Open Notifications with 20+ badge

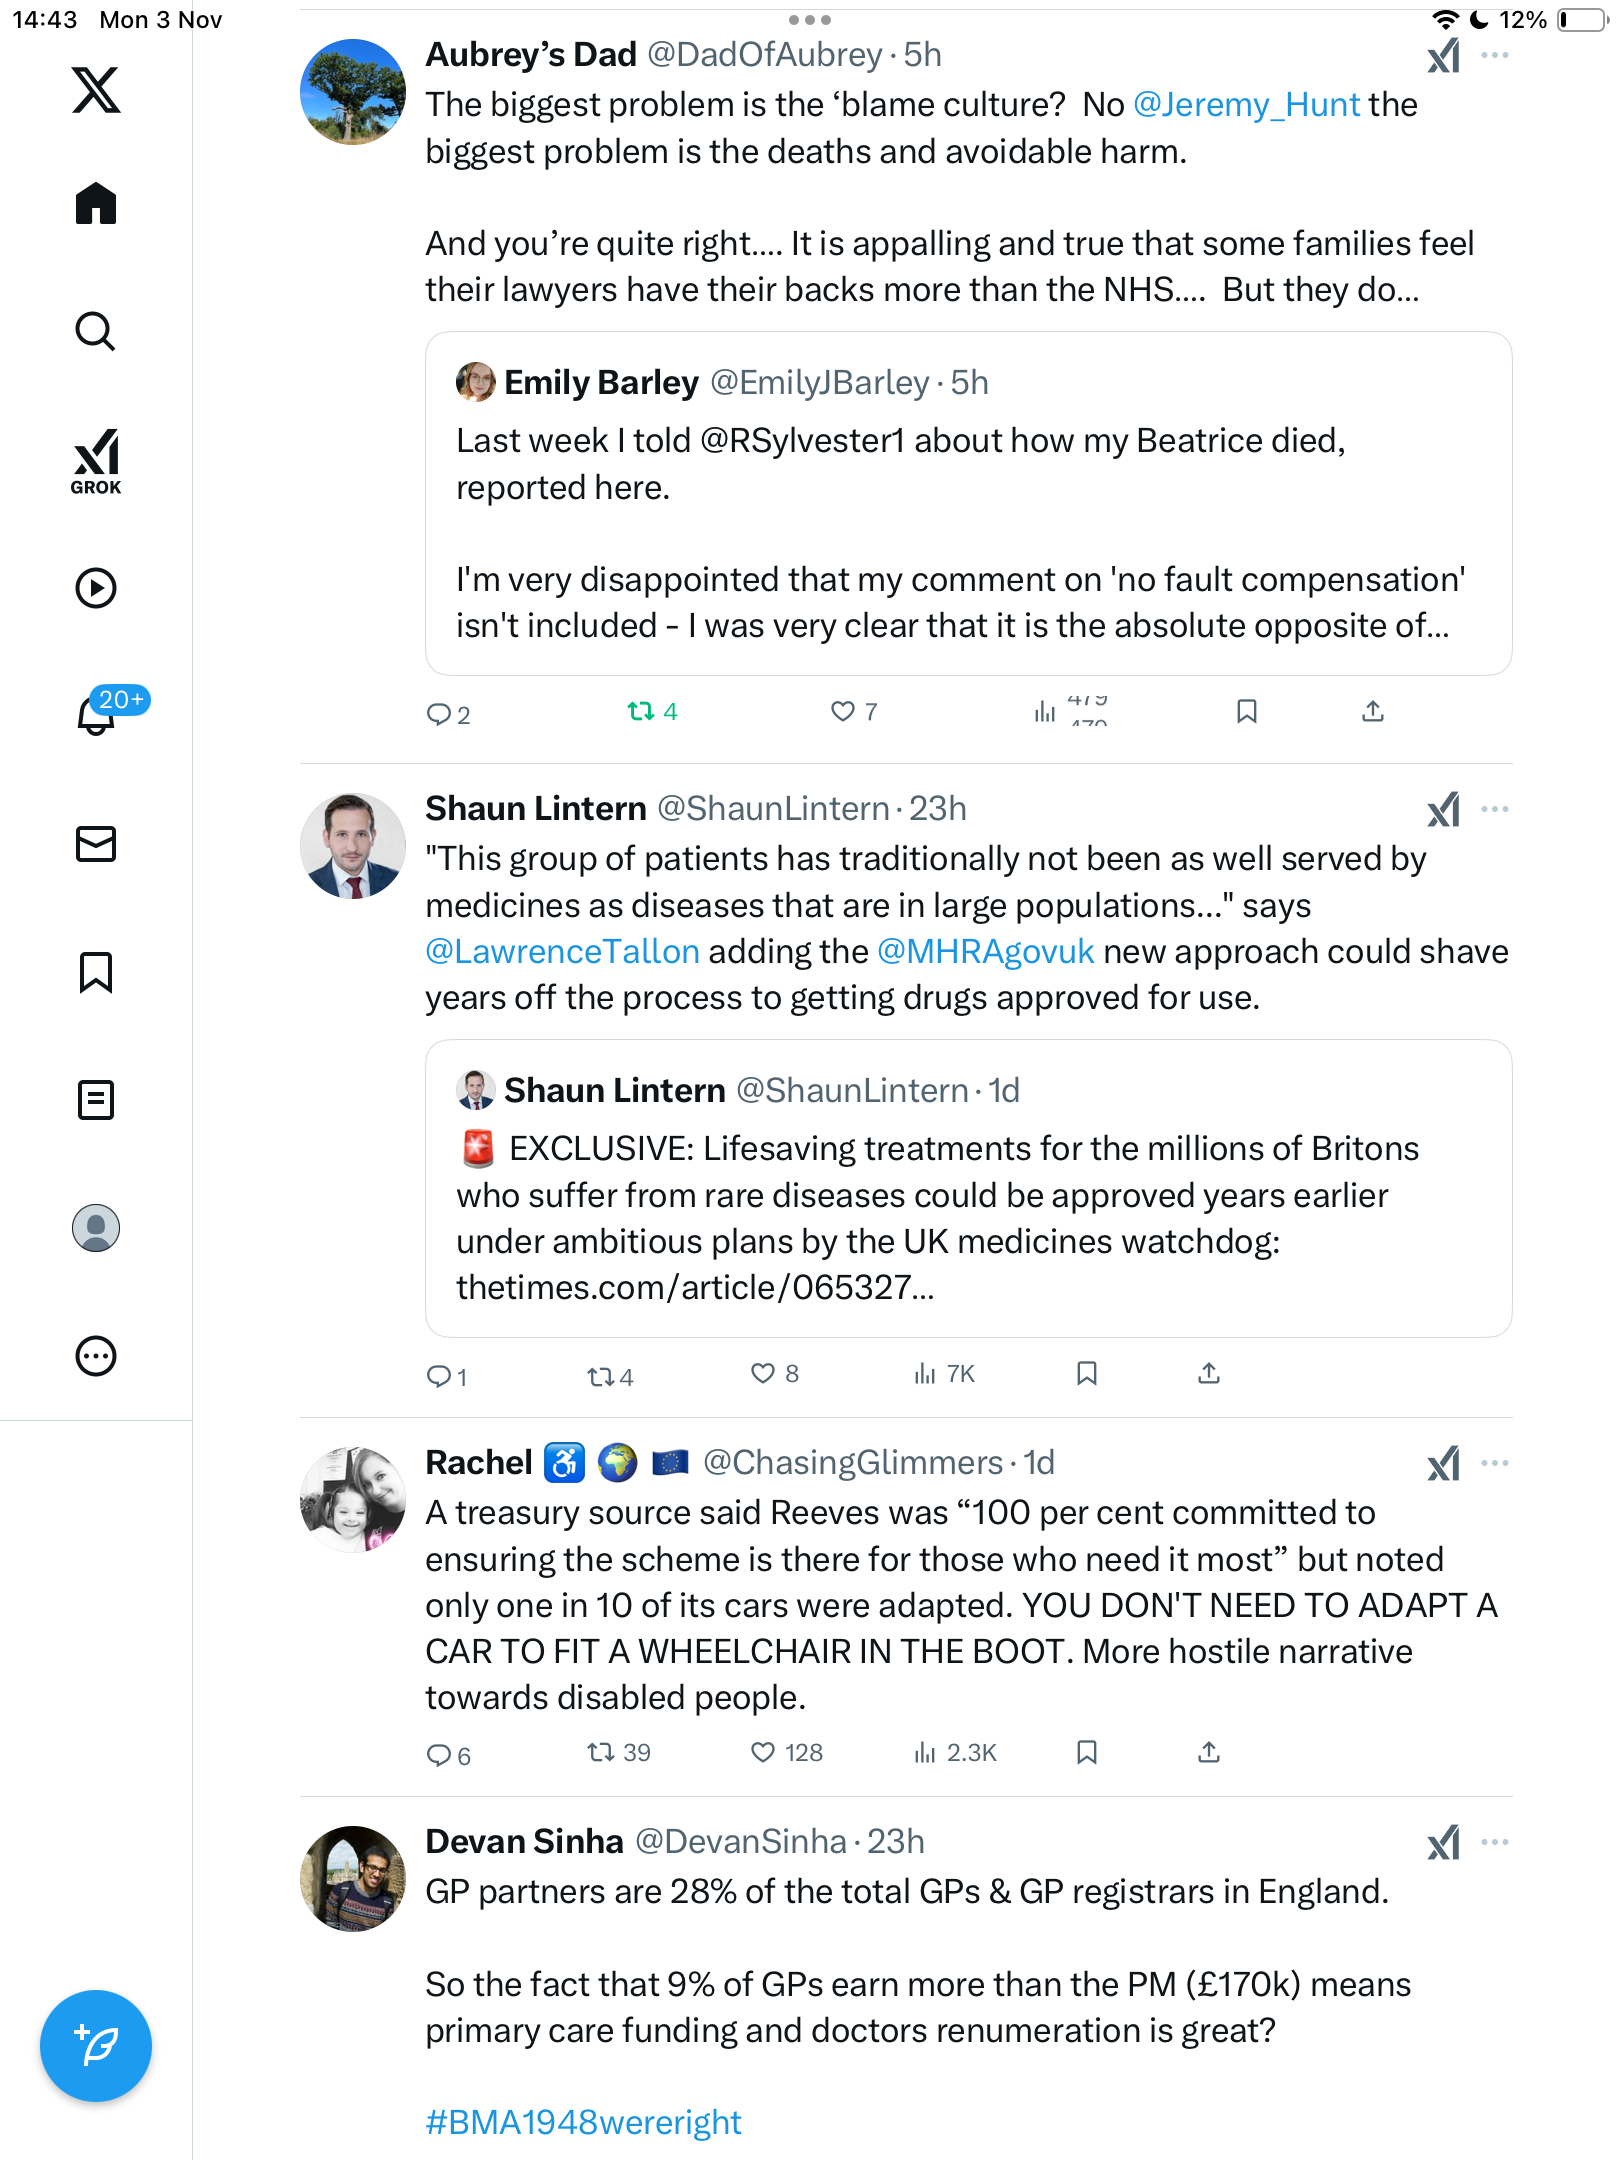point(98,714)
